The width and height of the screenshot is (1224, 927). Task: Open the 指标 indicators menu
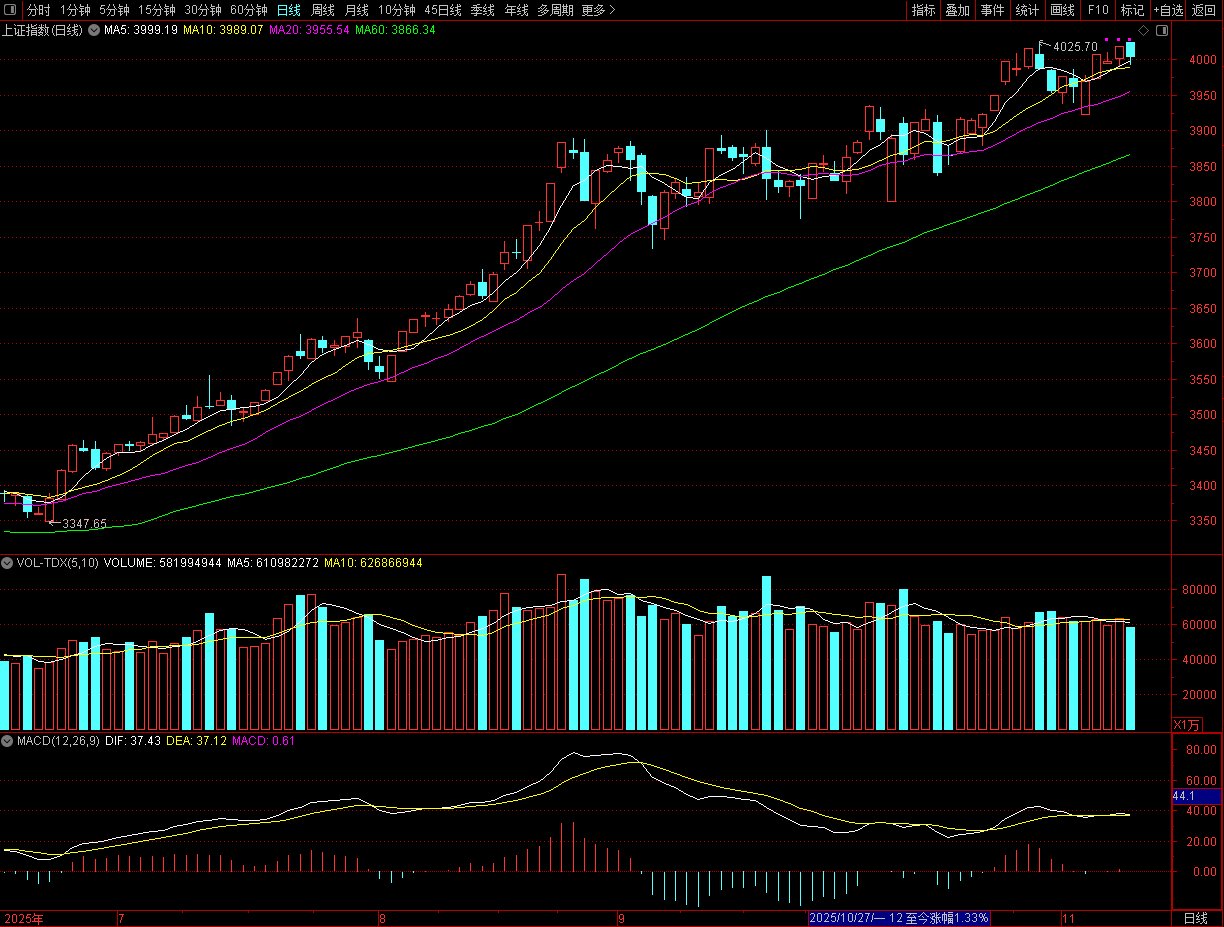coord(923,10)
